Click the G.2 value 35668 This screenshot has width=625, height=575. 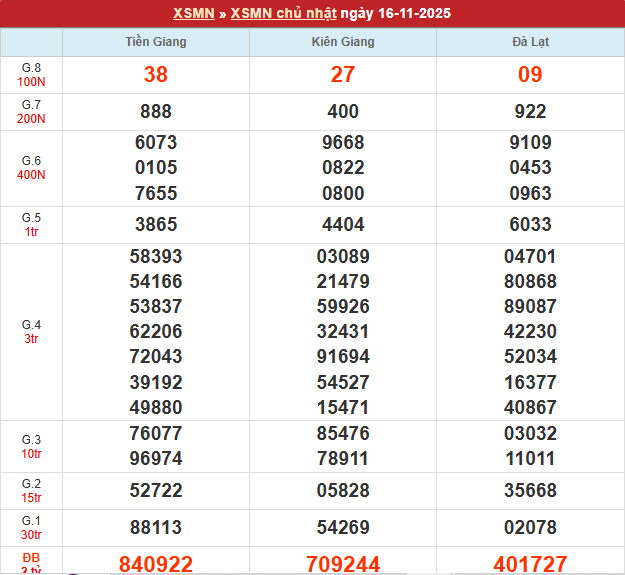coord(531,491)
